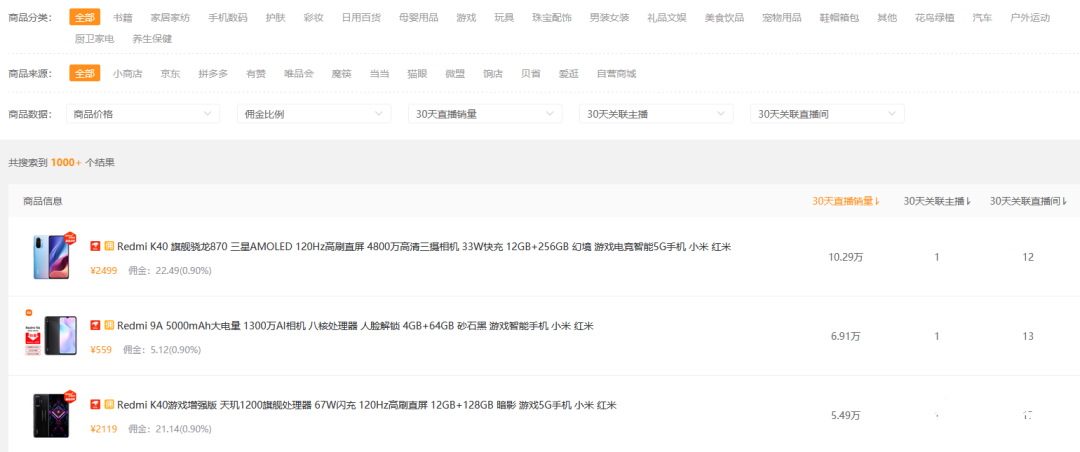This screenshot has height=452, width=1080.
Task: Open the Redmi 9A product title link
Action: pos(355,325)
